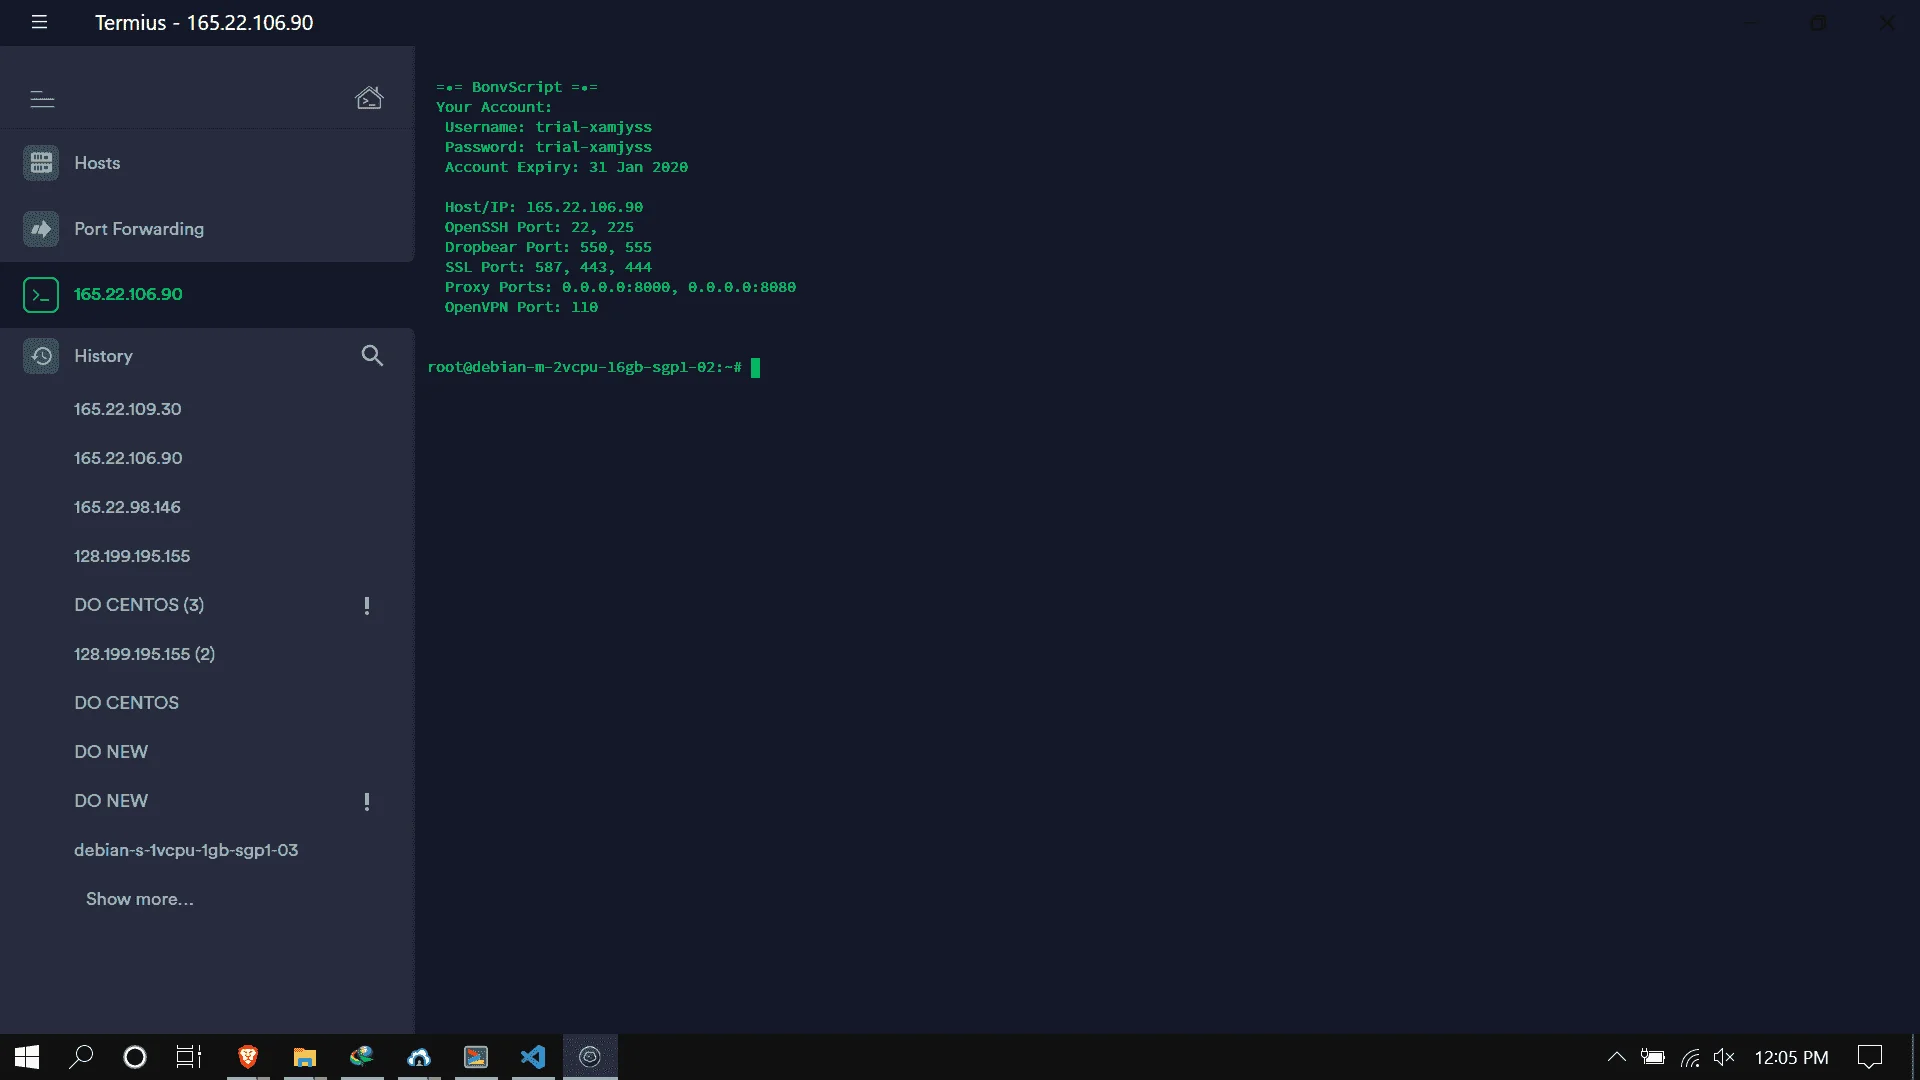Select the active 165.22.106.90 terminal tab
The width and height of the screenshot is (1920, 1080).
pos(207,295)
